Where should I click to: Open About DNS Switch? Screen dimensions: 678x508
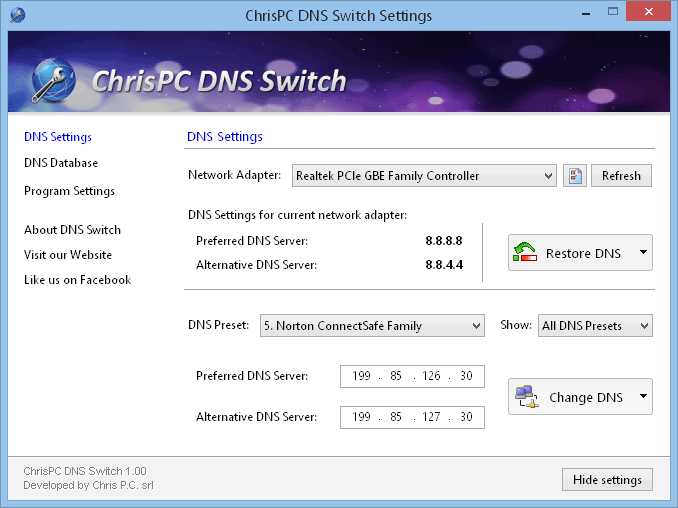point(72,230)
